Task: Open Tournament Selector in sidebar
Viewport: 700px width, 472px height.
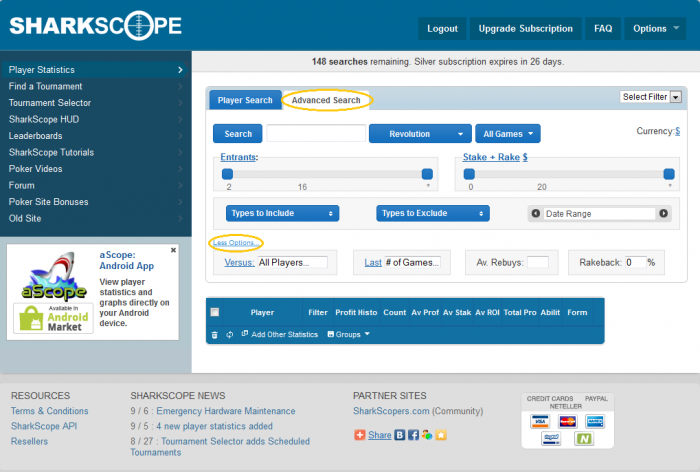Action: pos(96,103)
